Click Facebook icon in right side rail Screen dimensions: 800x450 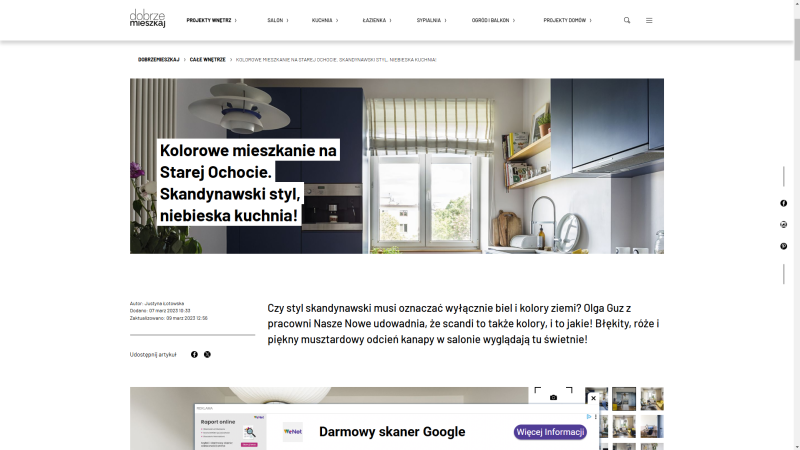point(783,203)
